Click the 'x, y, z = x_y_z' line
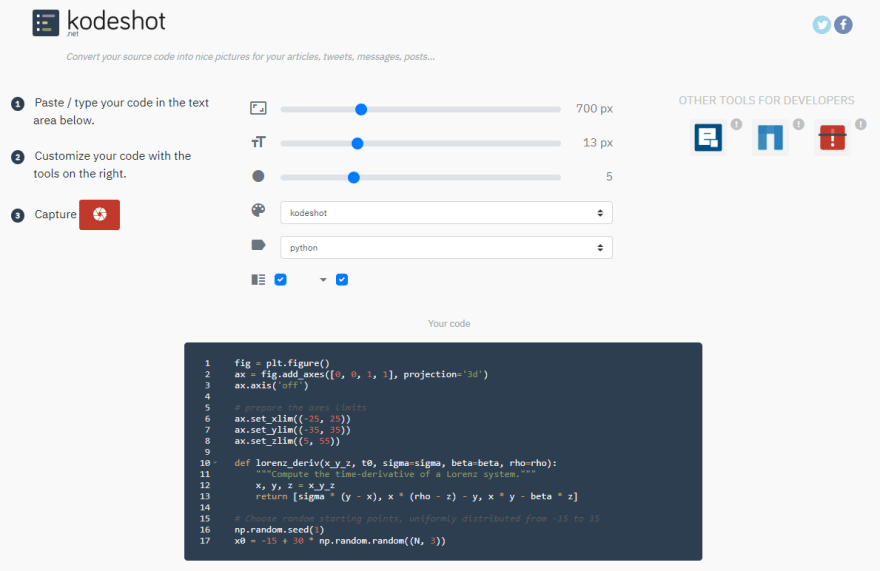The image size is (880, 571). [x=295, y=485]
